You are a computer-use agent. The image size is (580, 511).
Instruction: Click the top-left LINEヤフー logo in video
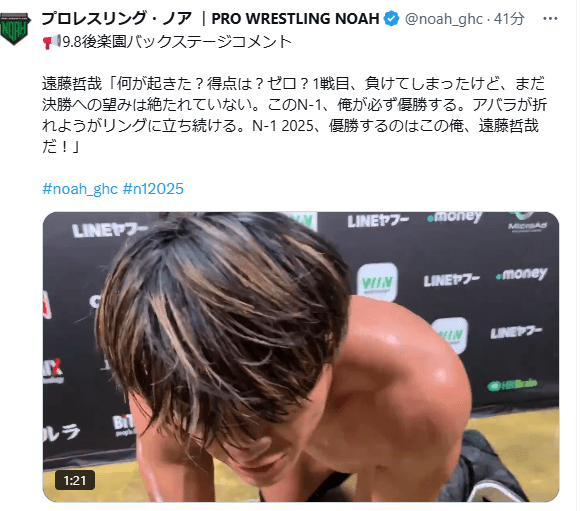click(x=110, y=230)
